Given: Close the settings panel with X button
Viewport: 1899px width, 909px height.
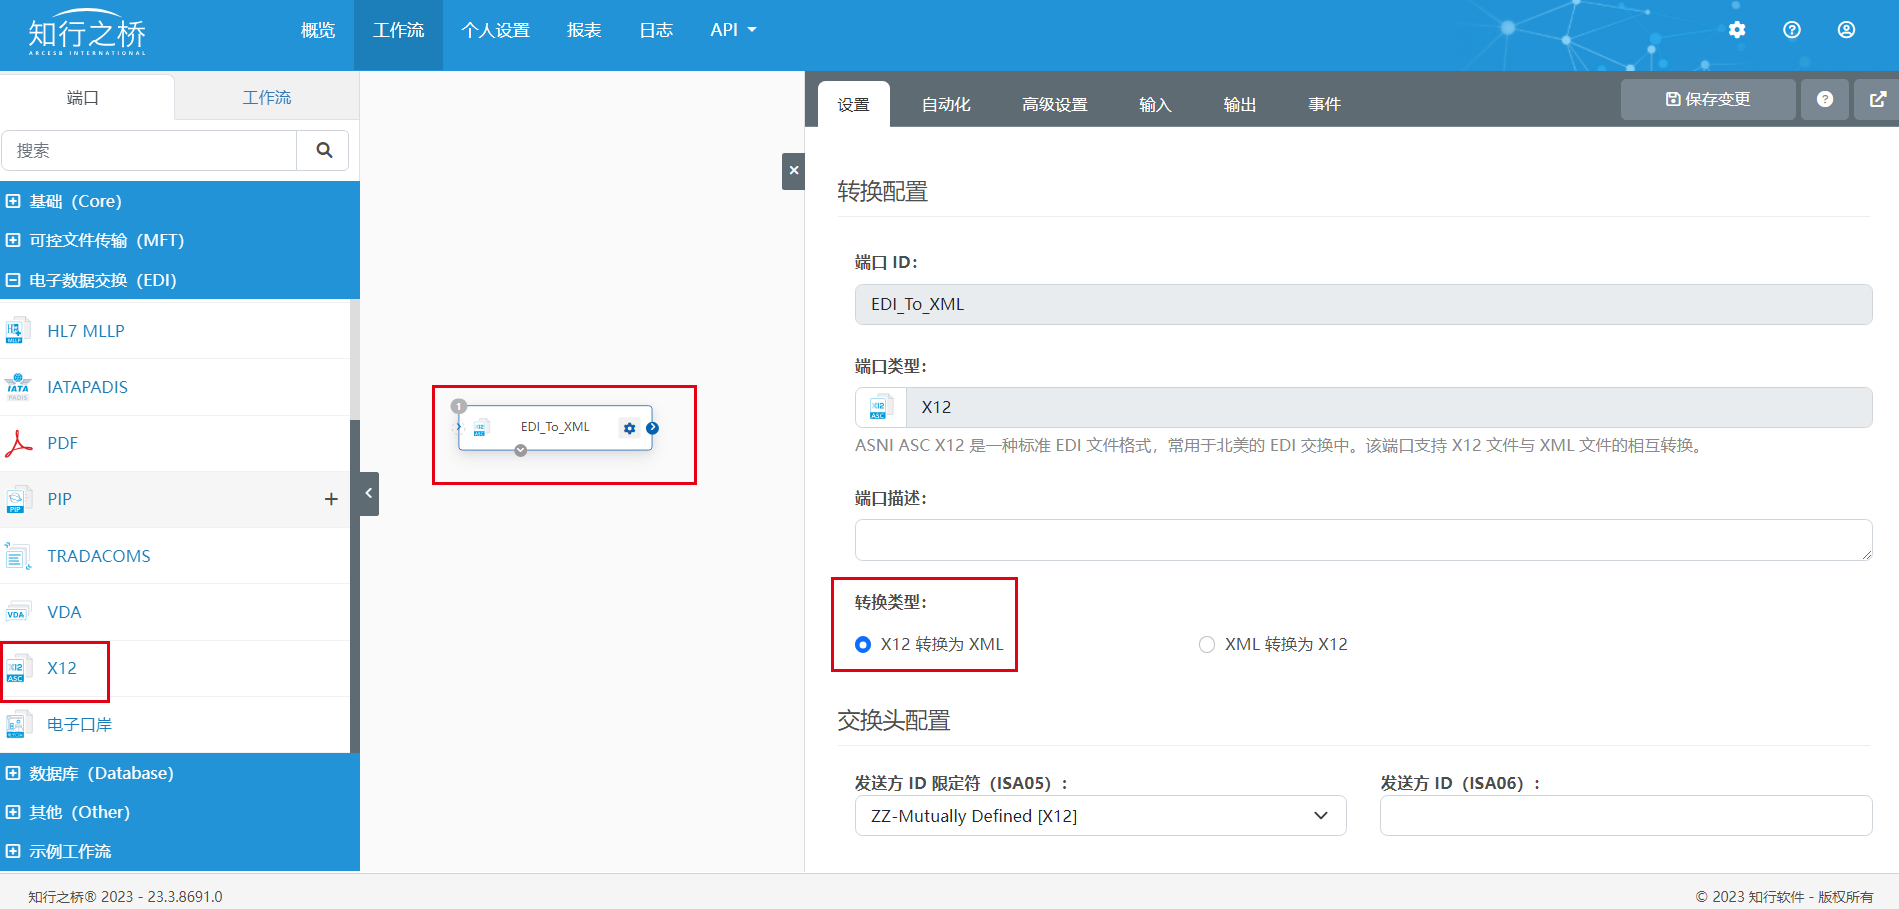Looking at the screenshot, I should pyautogui.click(x=793, y=171).
